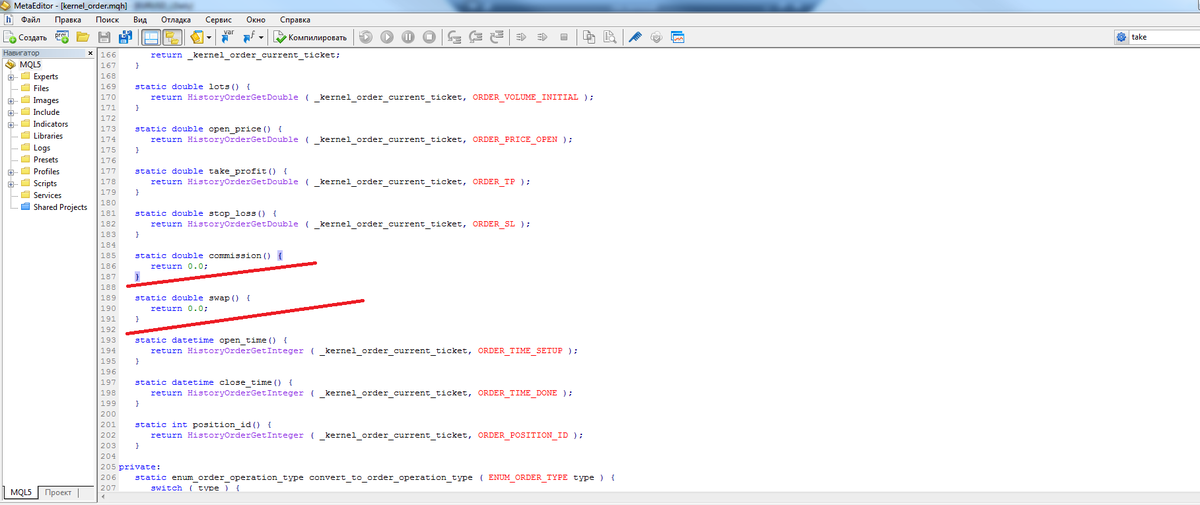The image size is (1200, 505).
Task: Open the Окно menu
Action: point(256,19)
